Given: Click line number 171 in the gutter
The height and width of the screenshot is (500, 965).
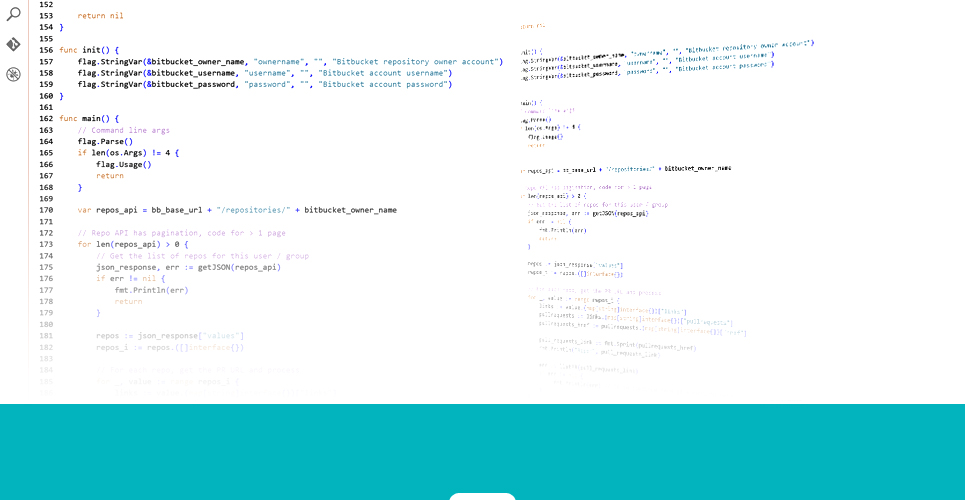Looking at the screenshot, I should [46, 221].
